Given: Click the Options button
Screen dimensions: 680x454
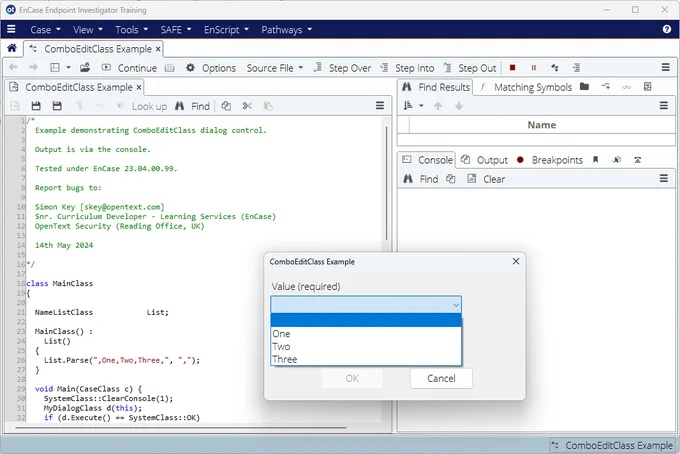Looking at the screenshot, I should (x=219, y=68).
